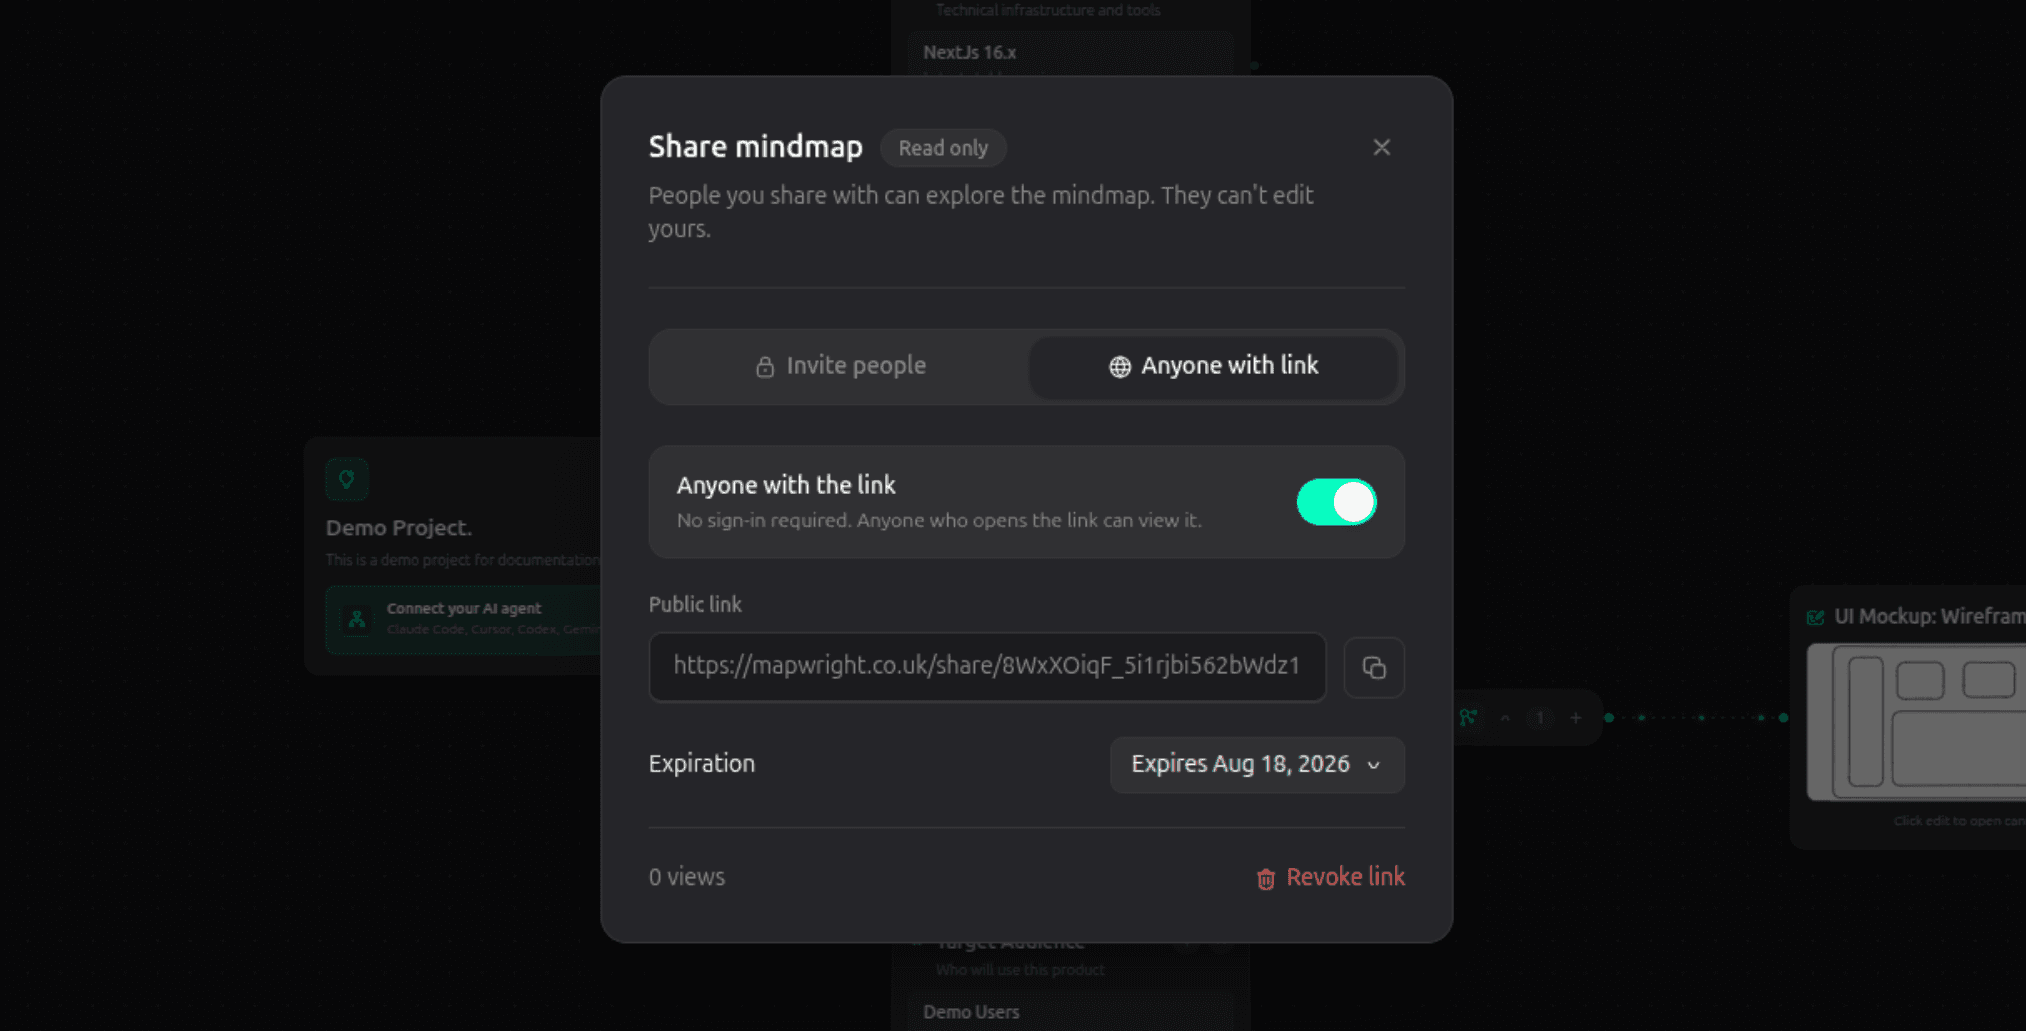Image resolution: width=2026 pixels, height=1031 pixels.
Task: Click the public link URL field
Action: click(x=987, y=667)
